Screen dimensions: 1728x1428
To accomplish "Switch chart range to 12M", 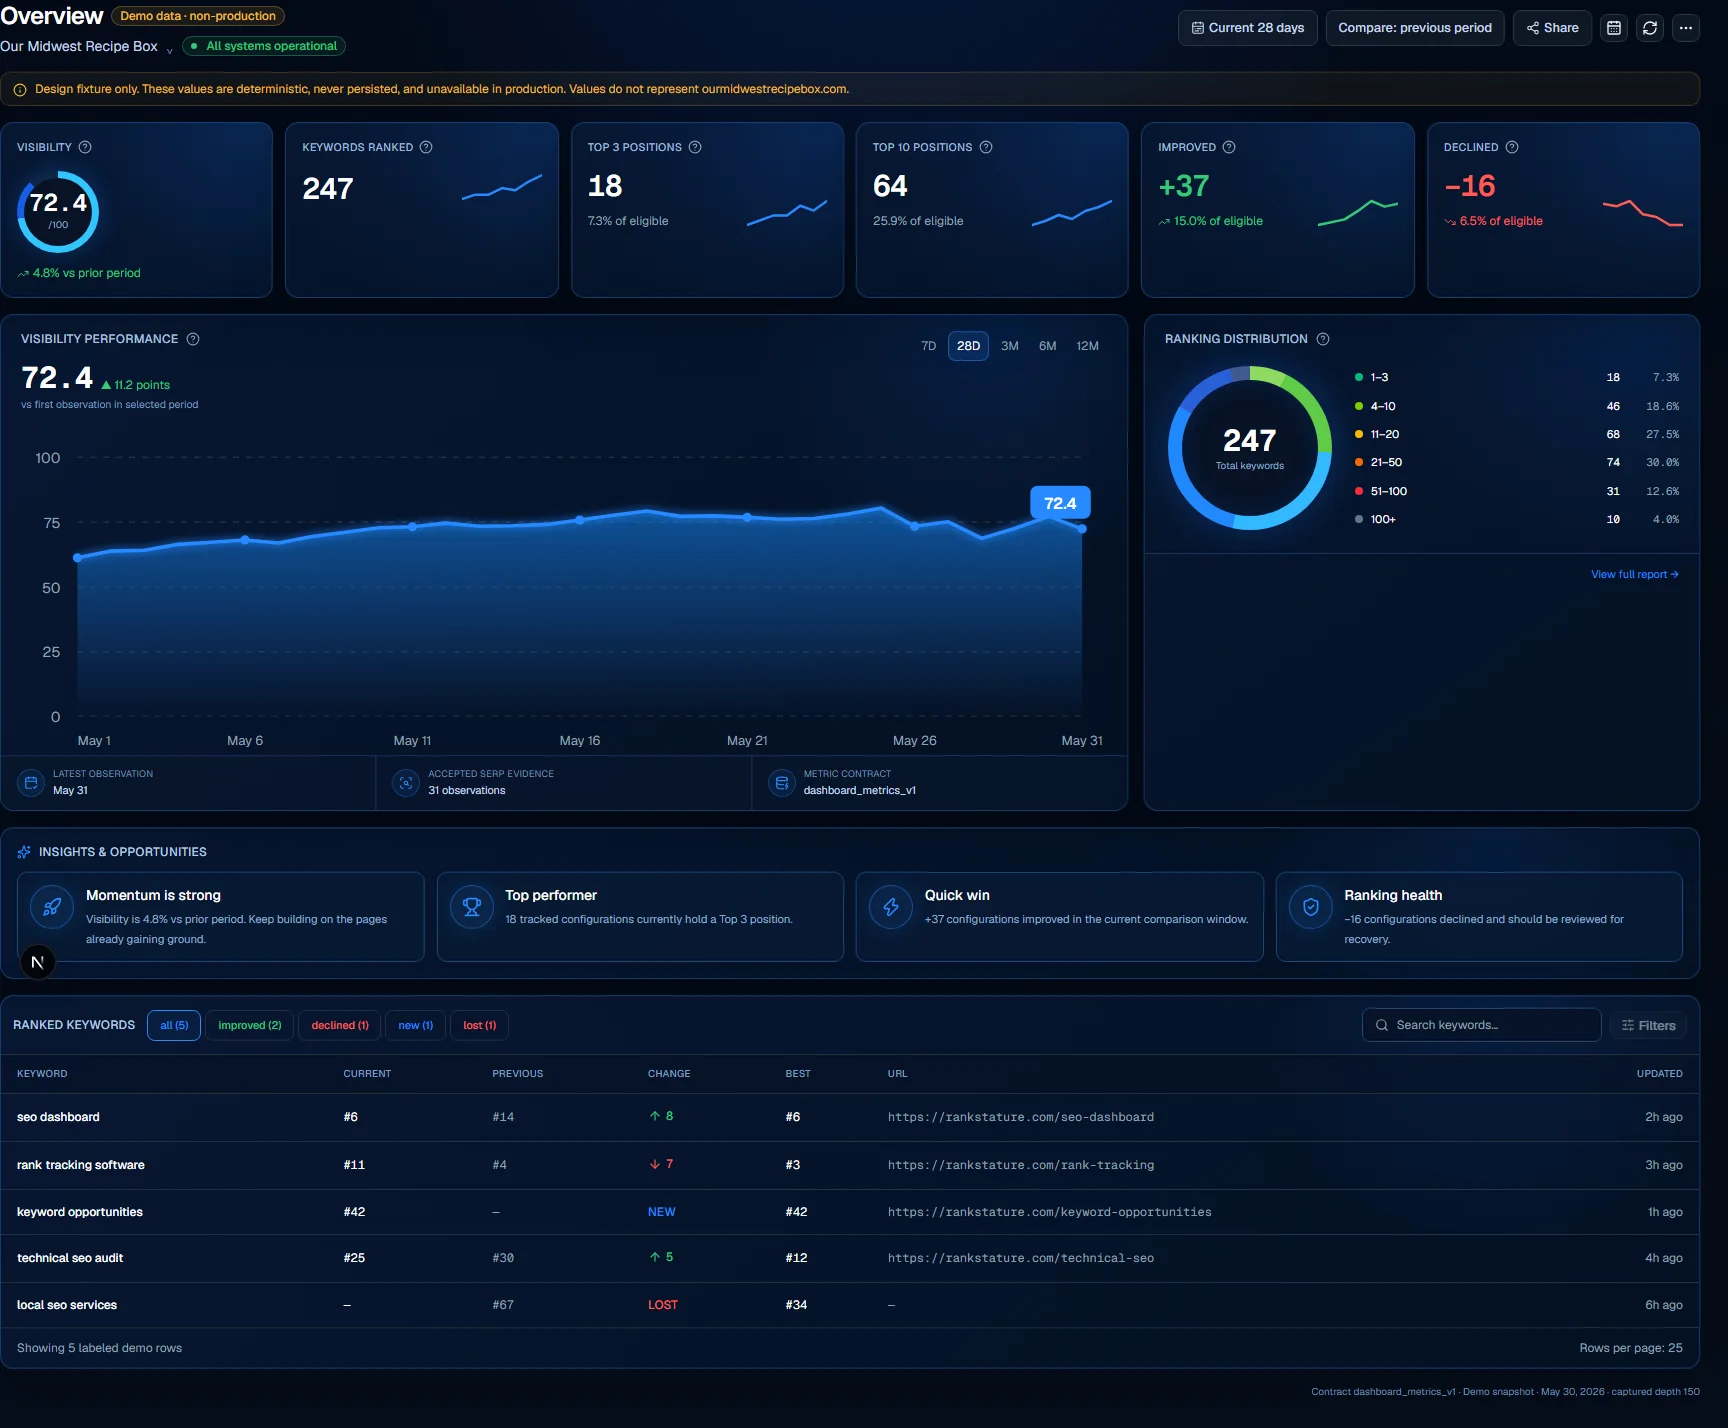I will tap(1087, 346).
